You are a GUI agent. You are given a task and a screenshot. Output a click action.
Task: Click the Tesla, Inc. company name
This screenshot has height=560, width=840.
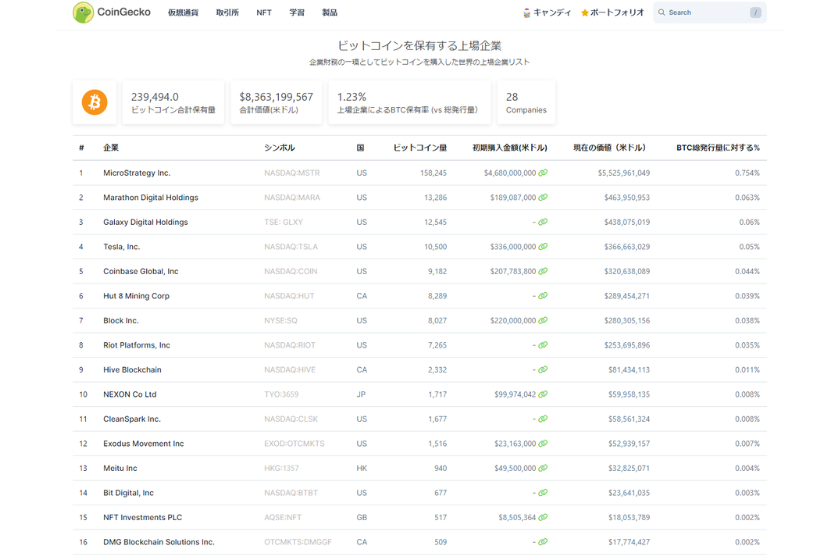122,247
